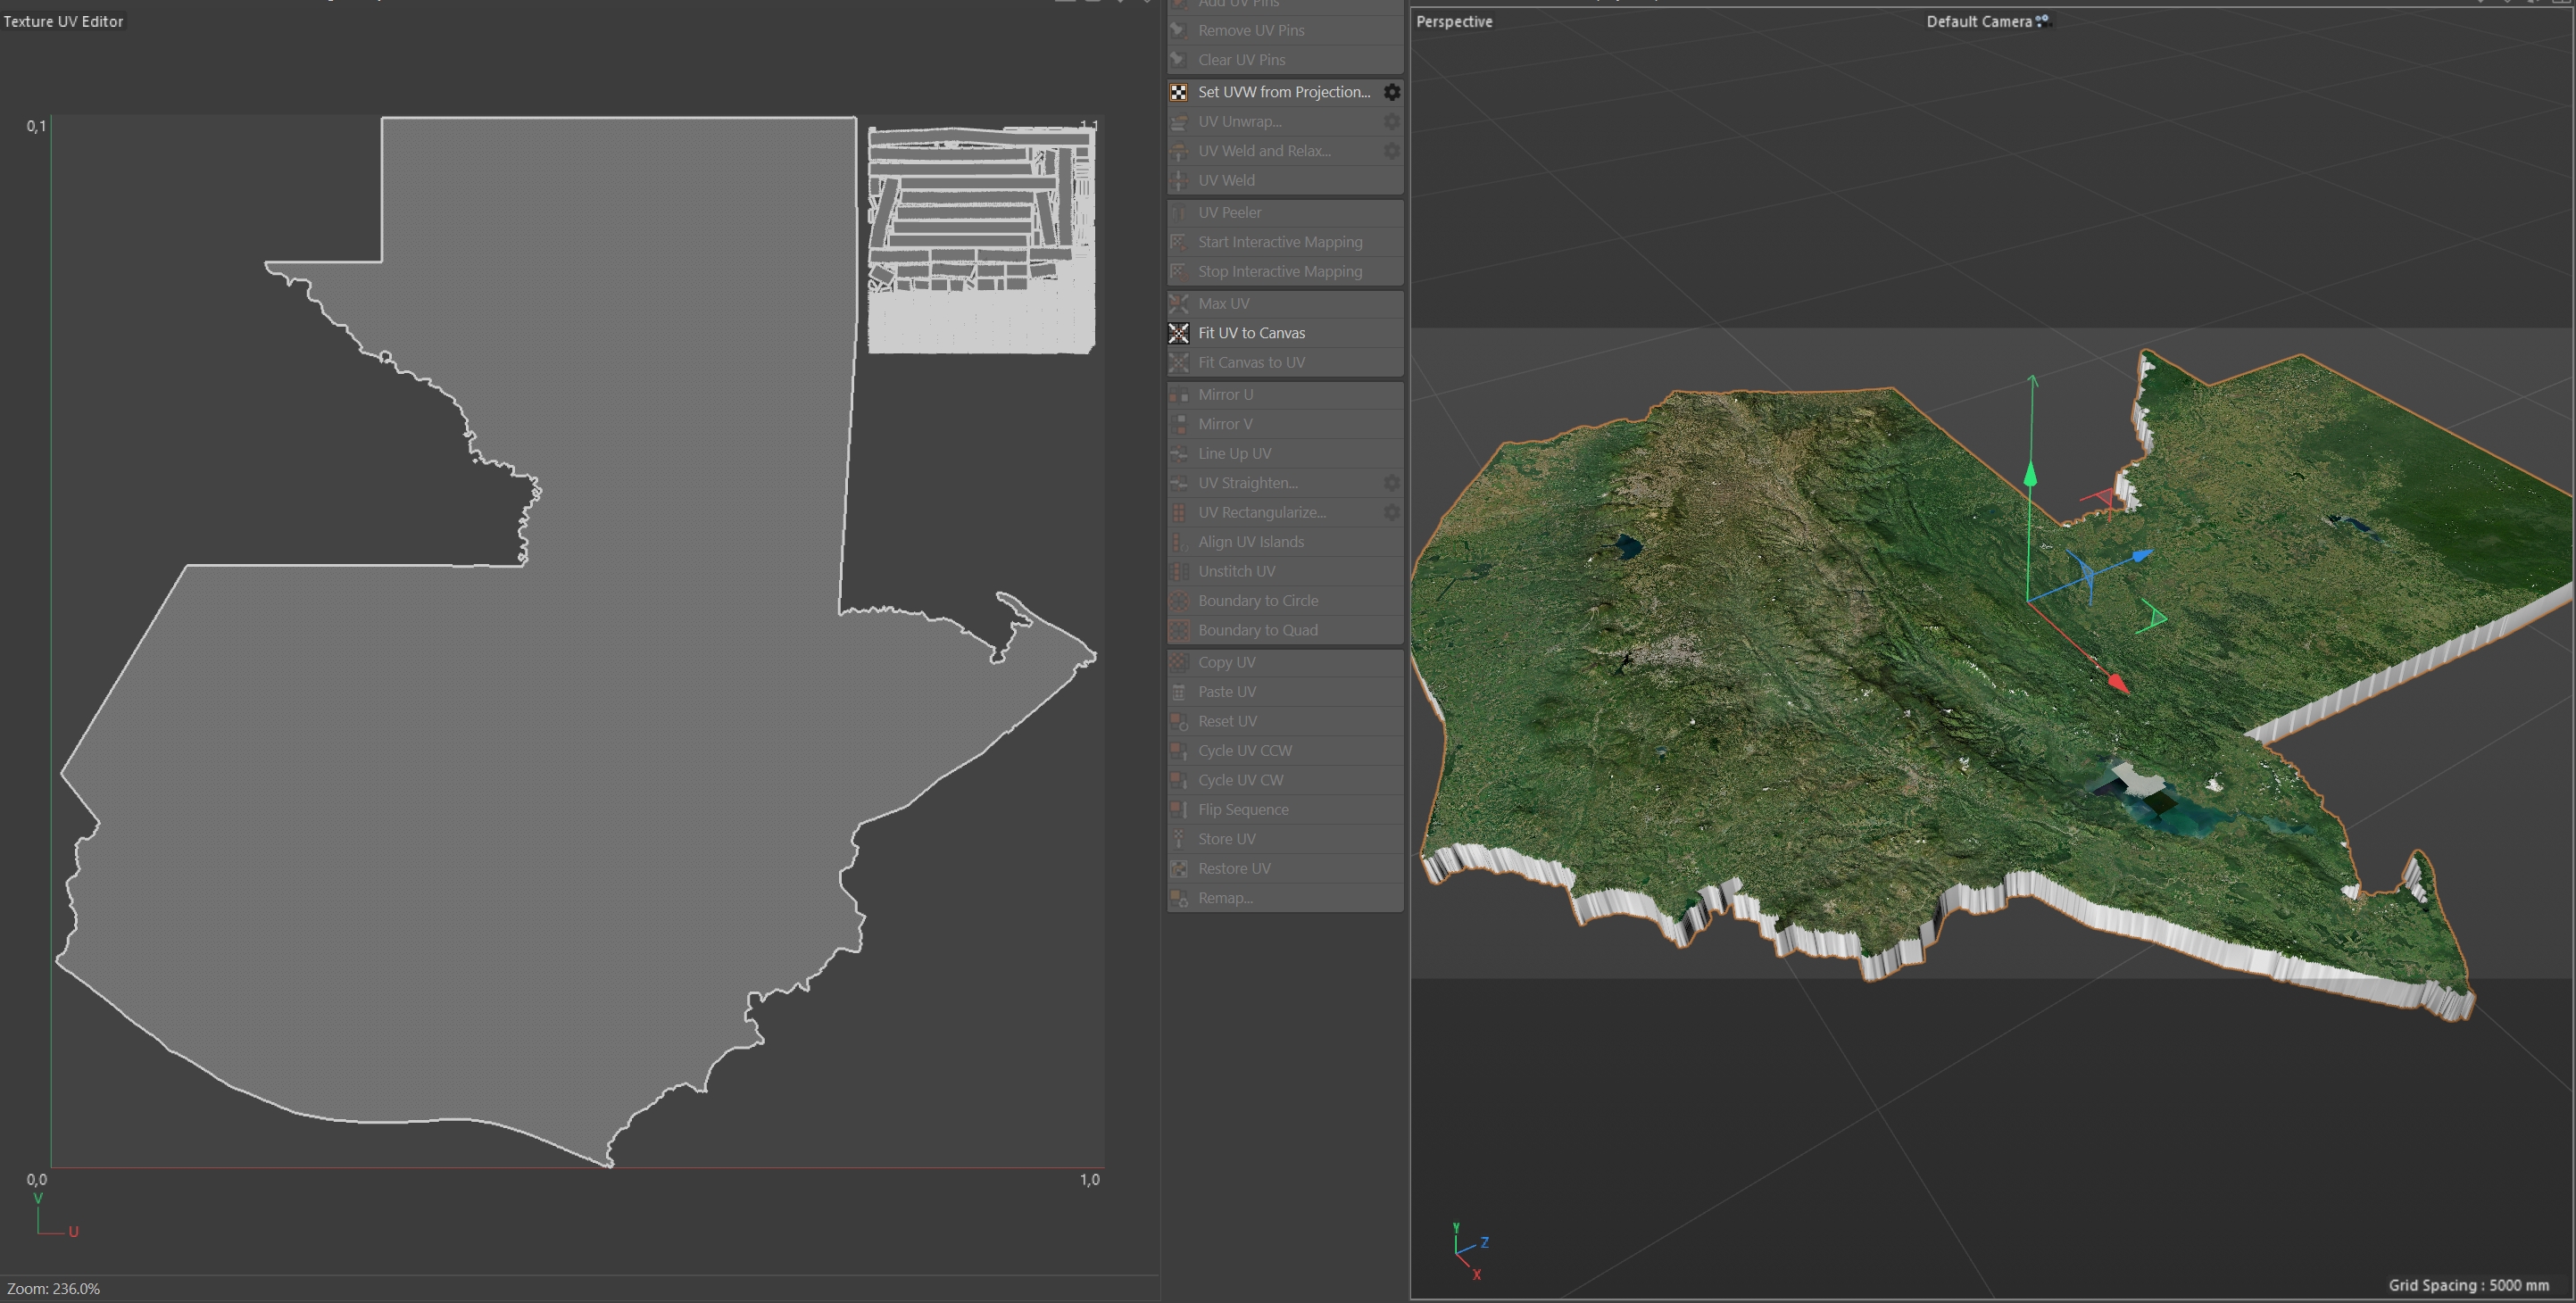Open UV Straighten options gear
2576x1303 pixels.
(1391, 483)
